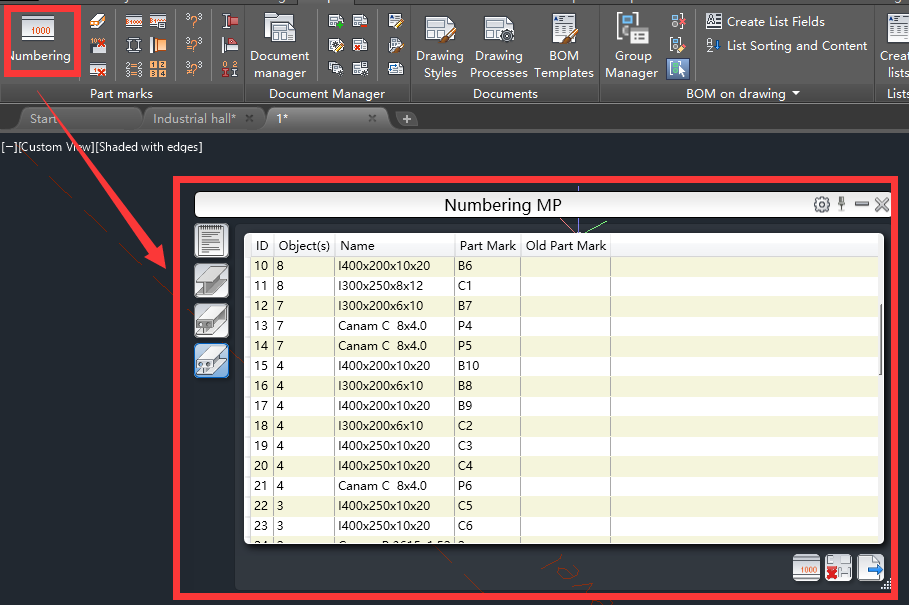Open the Numbering MP settings gear

822,204
